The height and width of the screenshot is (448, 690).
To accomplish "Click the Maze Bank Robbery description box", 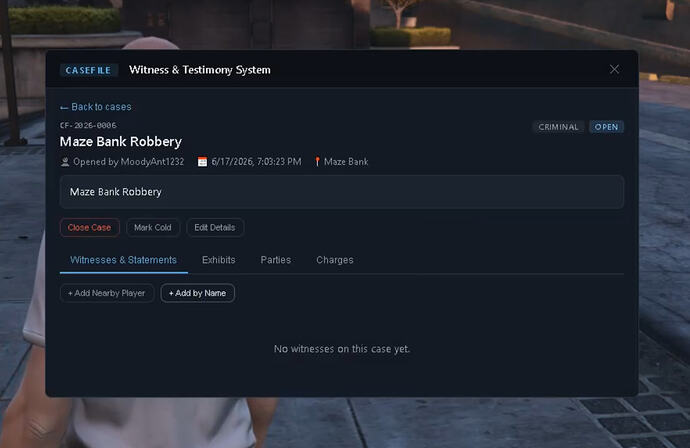I will coord(342,192).
